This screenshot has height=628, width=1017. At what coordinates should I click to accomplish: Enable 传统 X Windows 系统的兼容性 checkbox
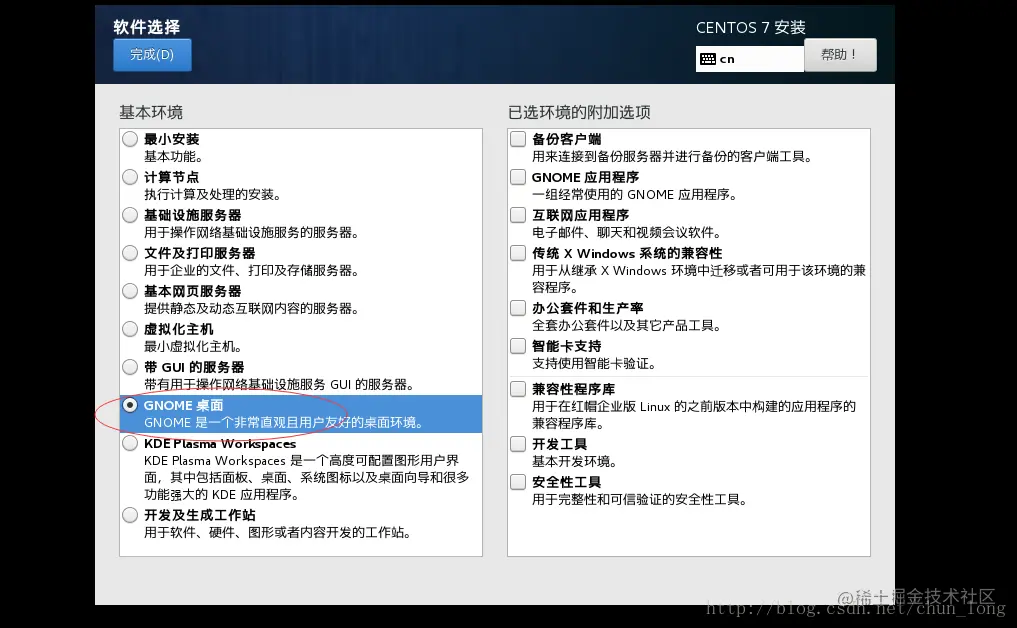click(518, 253)
